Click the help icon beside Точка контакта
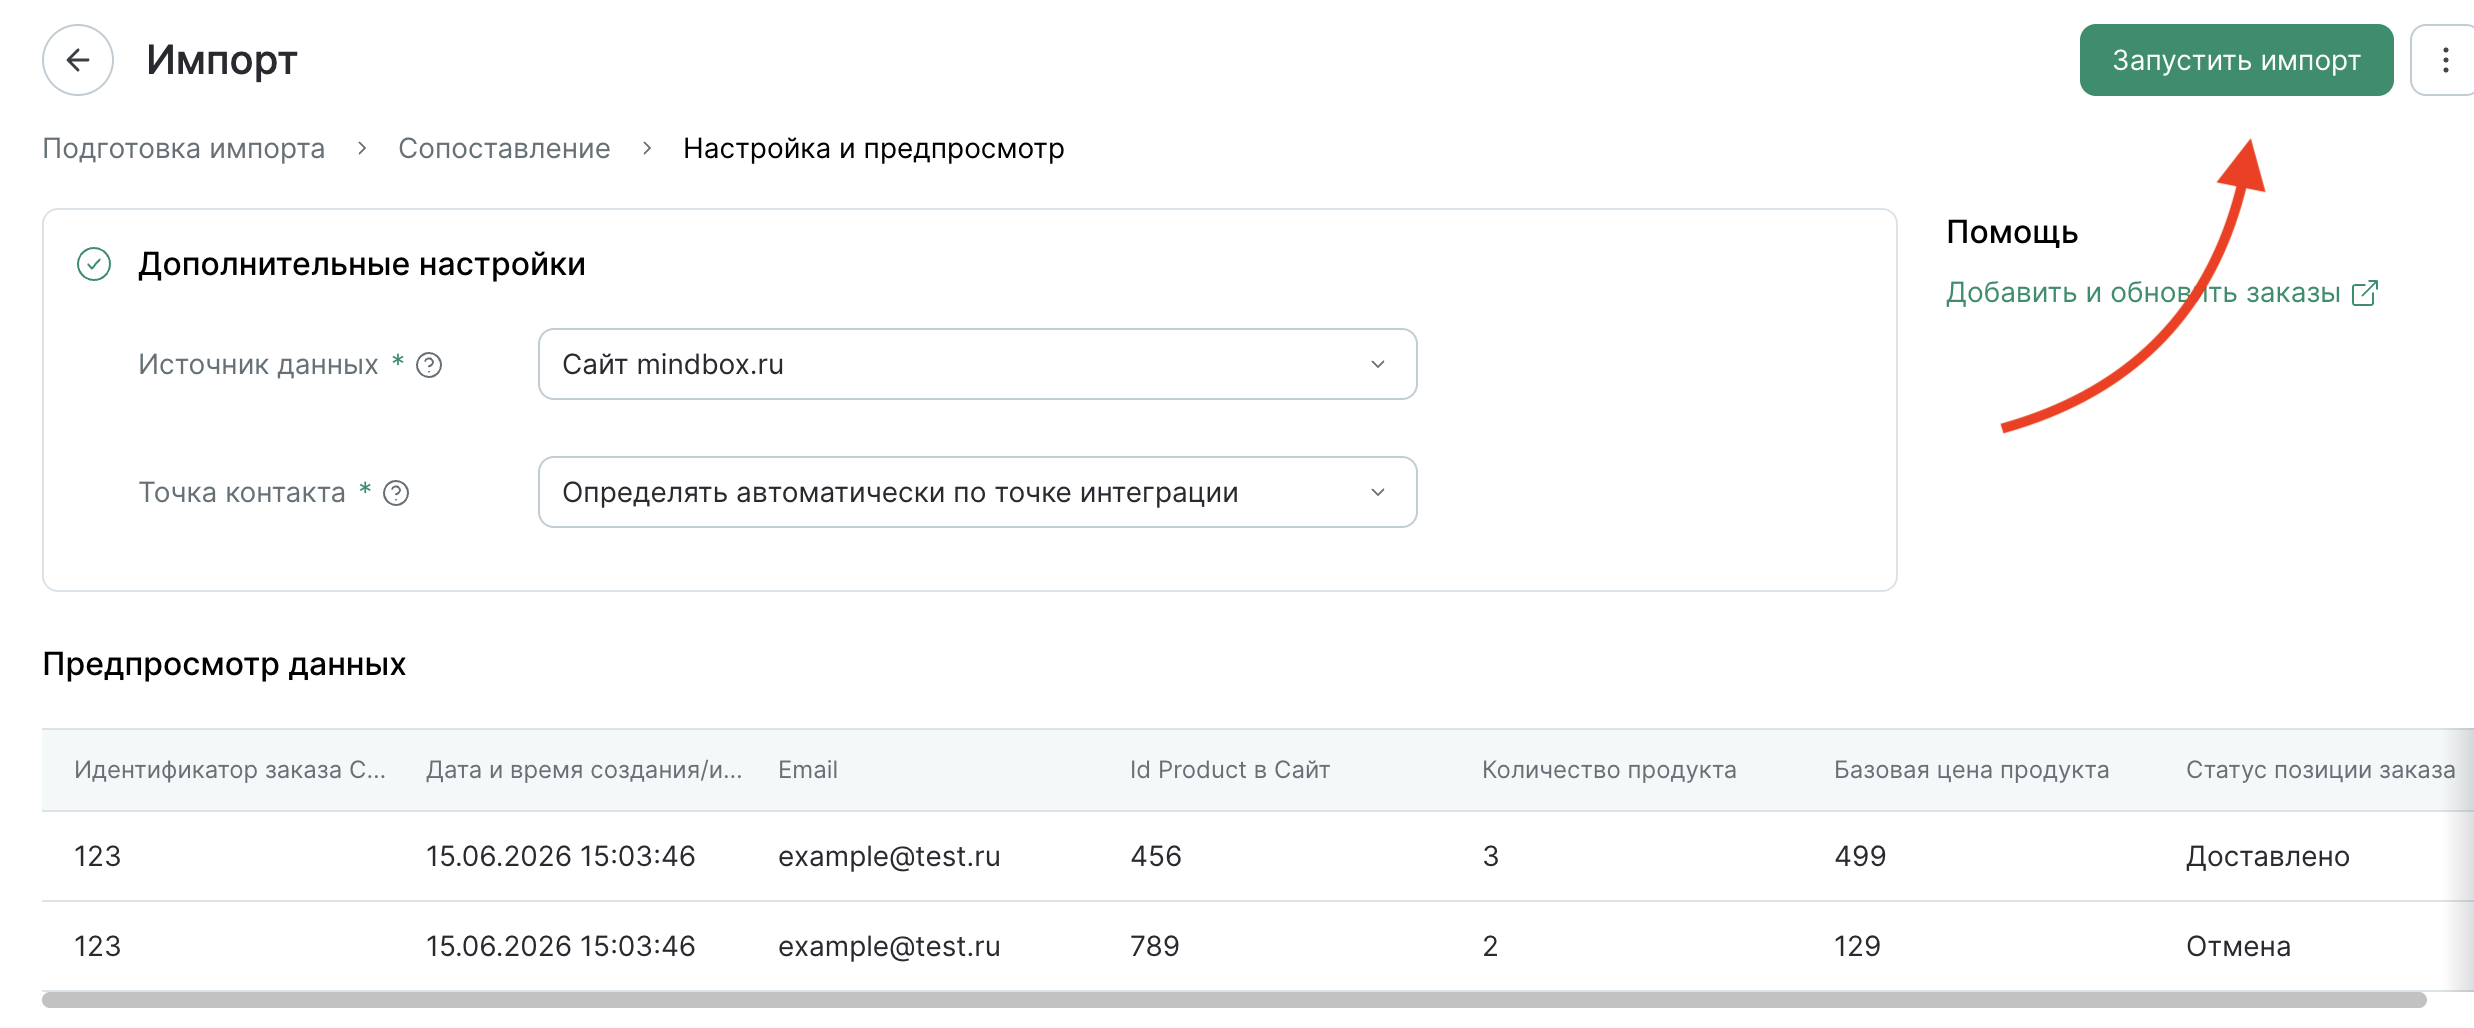The width and height of the screenshot is (2474, 1028). 396,493
